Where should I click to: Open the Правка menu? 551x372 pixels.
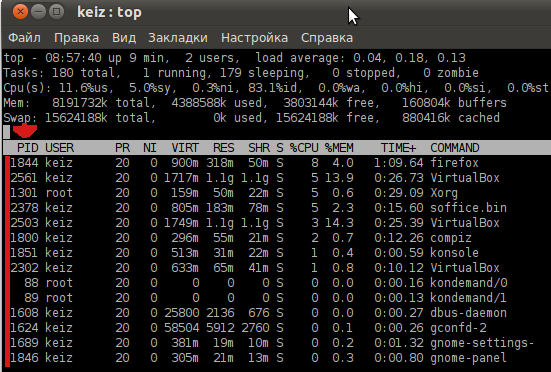(76, 38)
